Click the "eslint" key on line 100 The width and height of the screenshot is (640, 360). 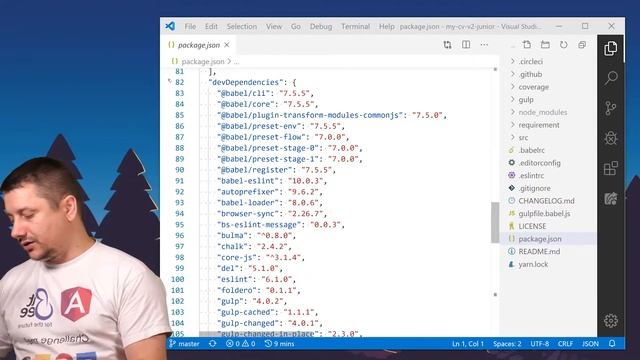235,279
